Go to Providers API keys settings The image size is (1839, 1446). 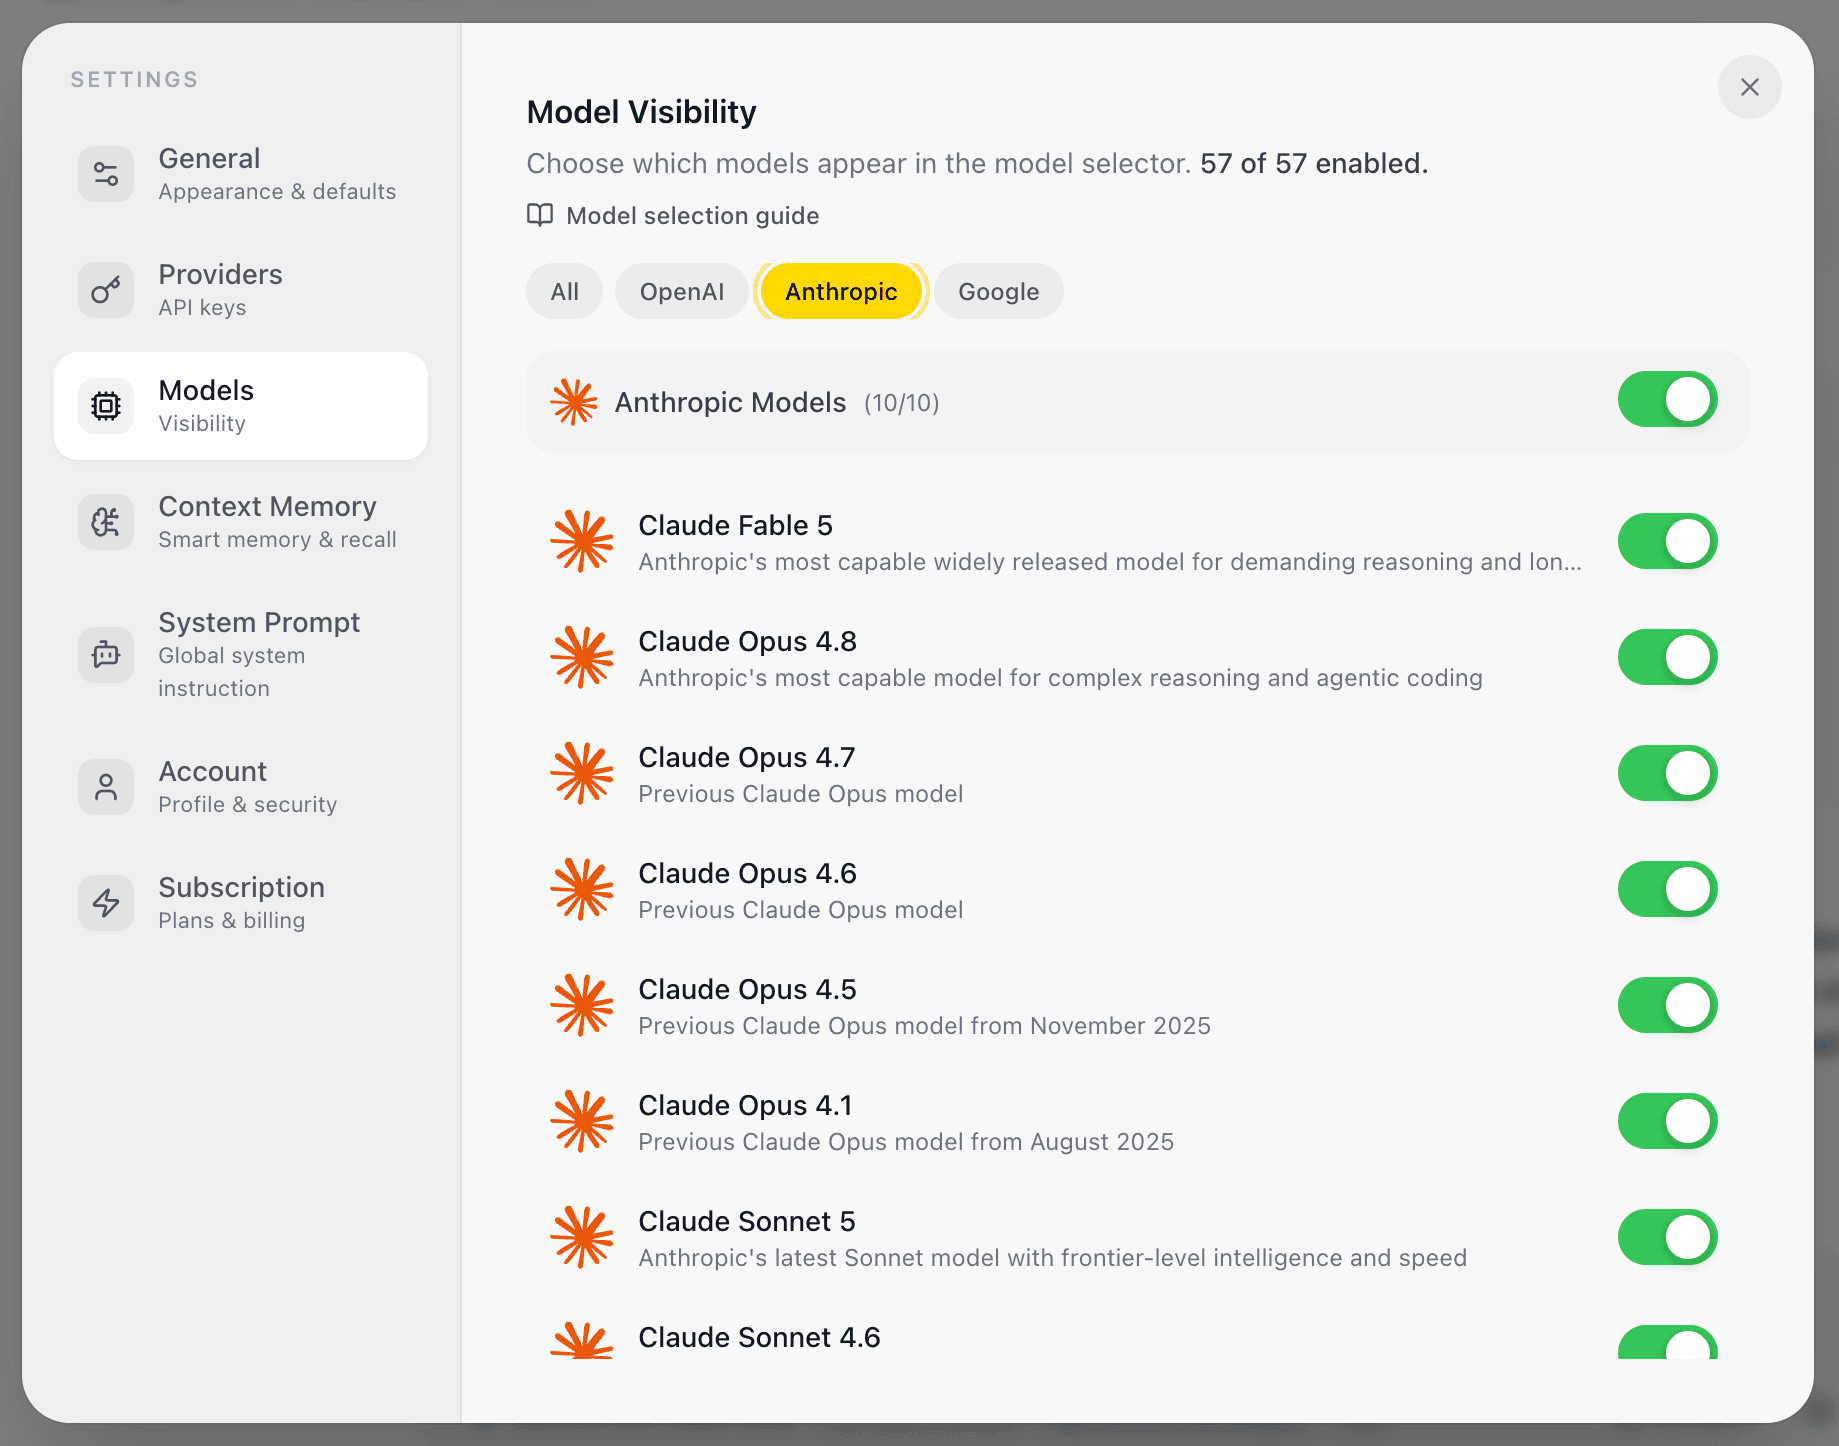pos(241,290)
